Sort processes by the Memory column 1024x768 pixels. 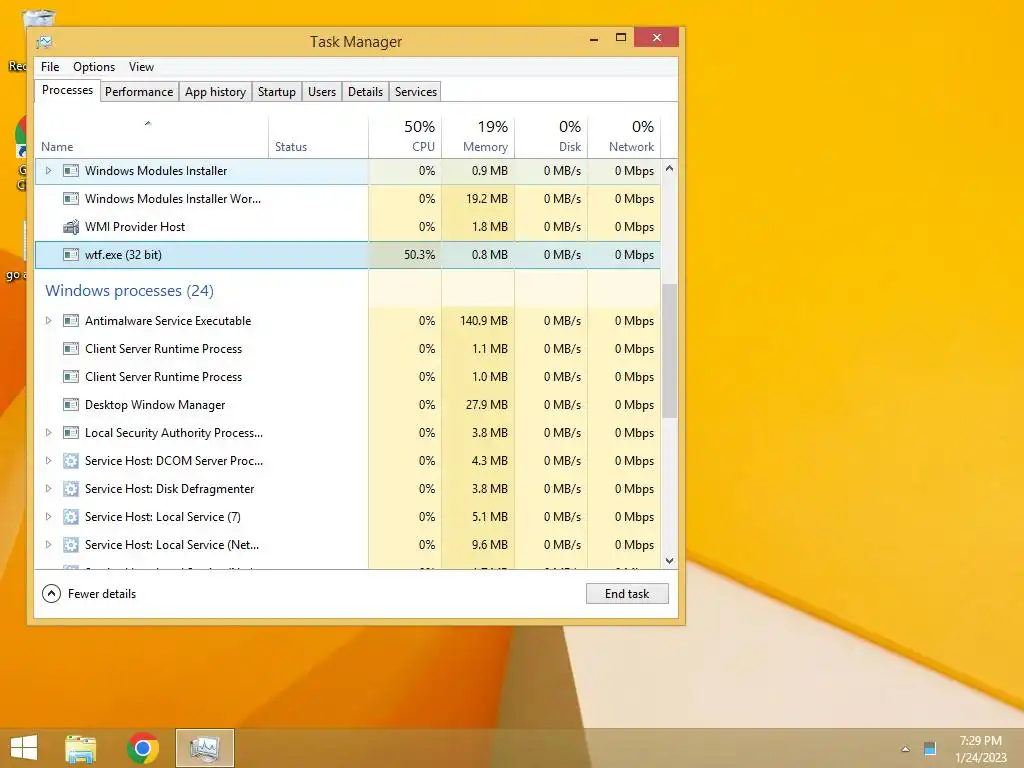point(478,138)
